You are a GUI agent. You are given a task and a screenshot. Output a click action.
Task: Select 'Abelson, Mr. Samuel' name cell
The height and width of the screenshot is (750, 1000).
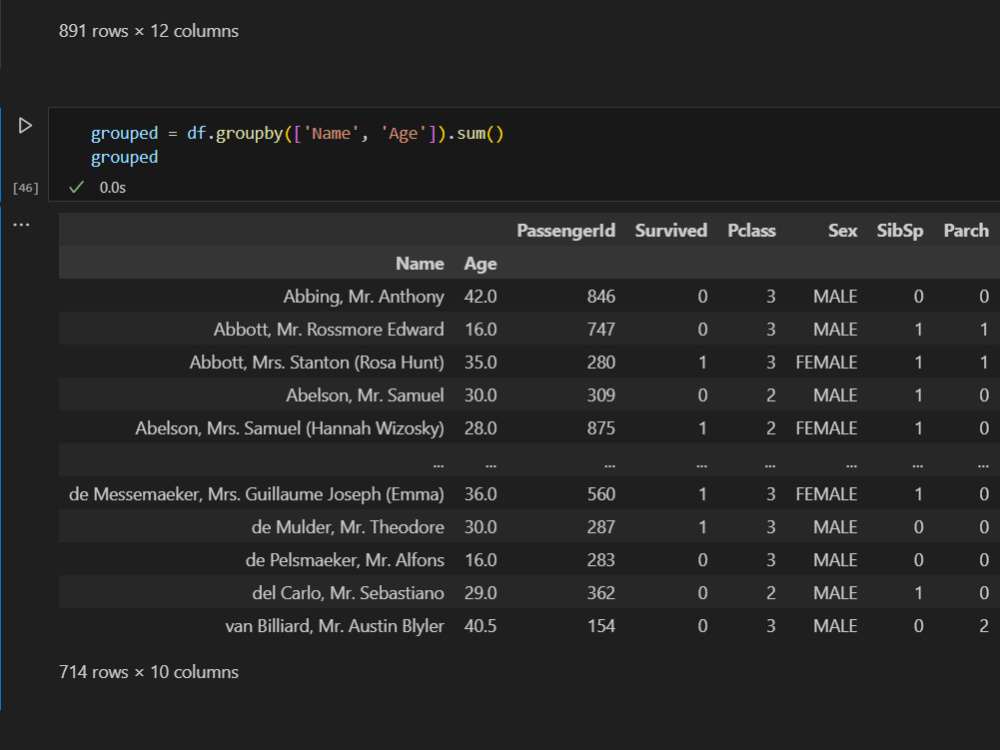tap(365, 395)
